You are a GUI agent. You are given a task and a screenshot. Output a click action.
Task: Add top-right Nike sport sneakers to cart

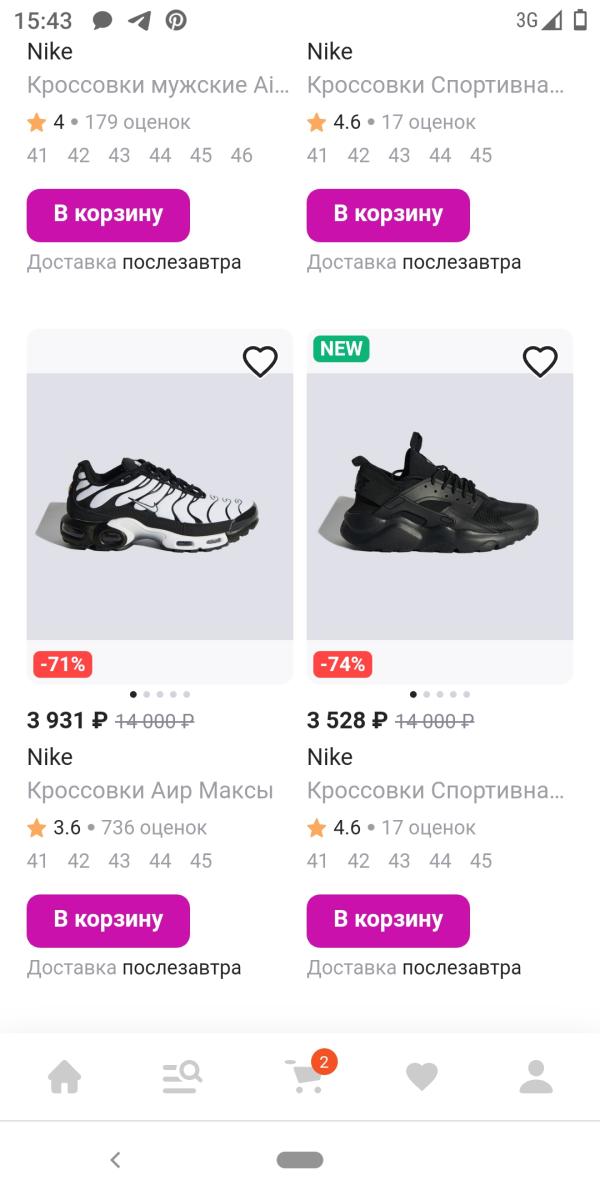click(388, 215)
